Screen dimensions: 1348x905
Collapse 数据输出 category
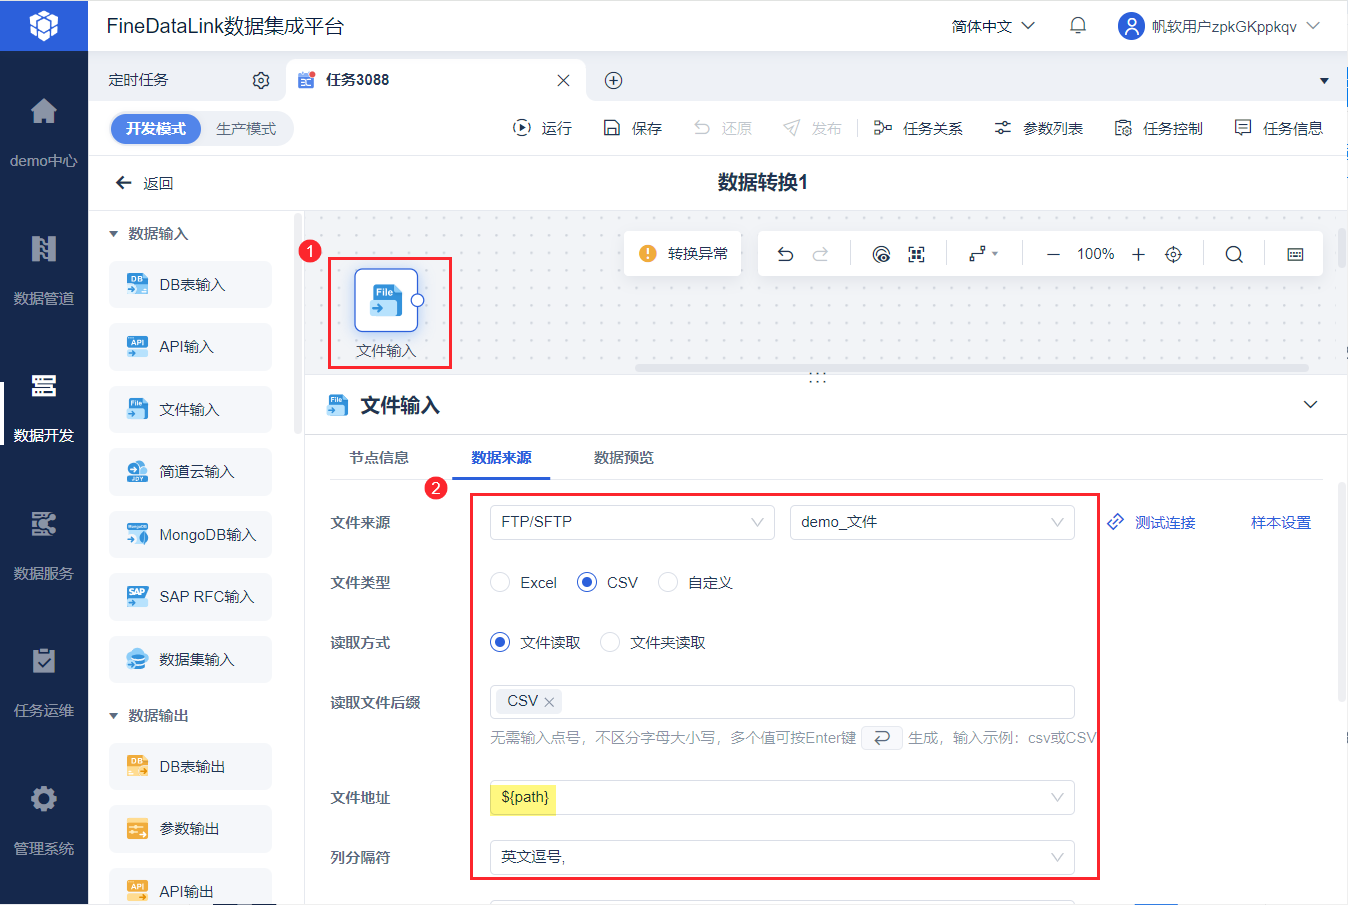click(x=113, y=716)
